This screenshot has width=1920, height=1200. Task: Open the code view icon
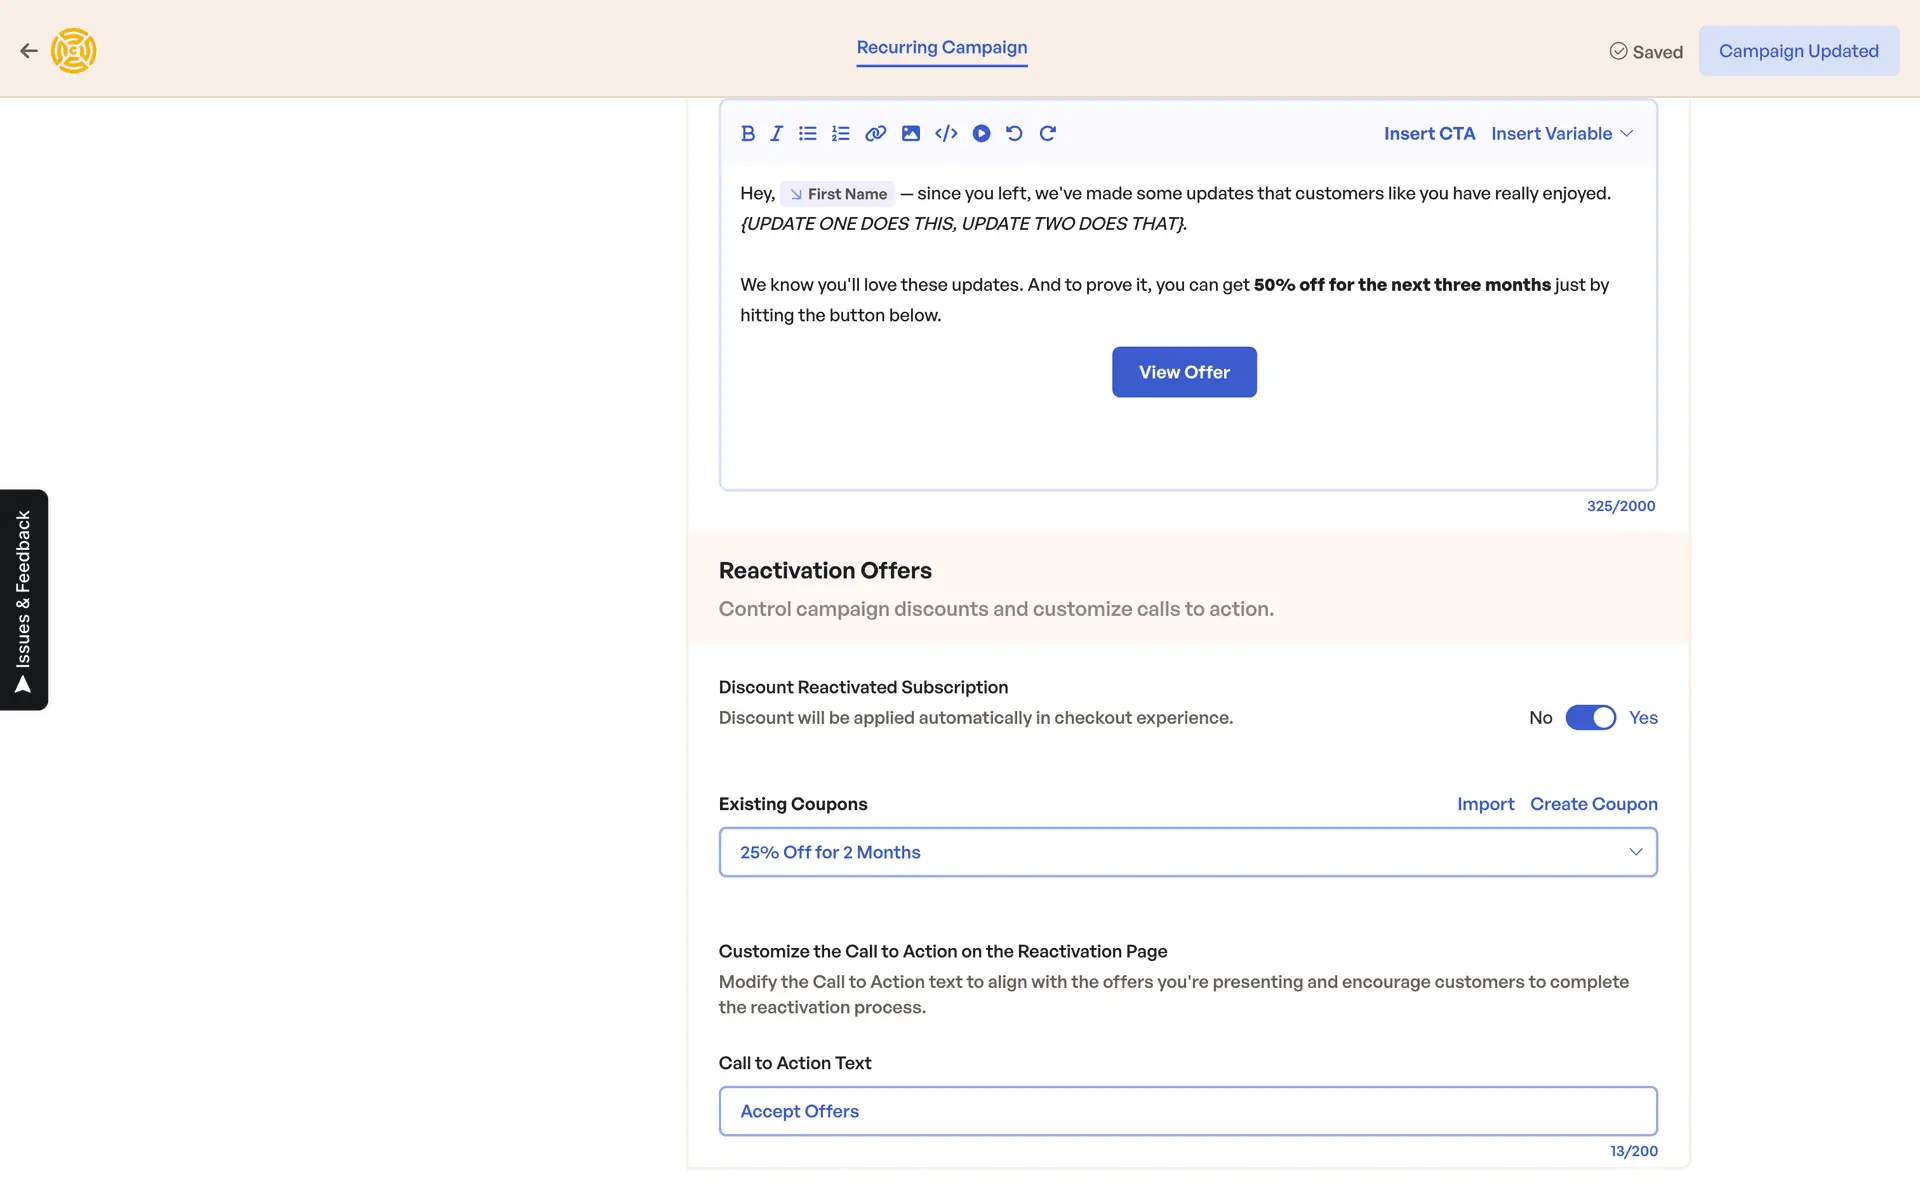click(x=946, y=133)
